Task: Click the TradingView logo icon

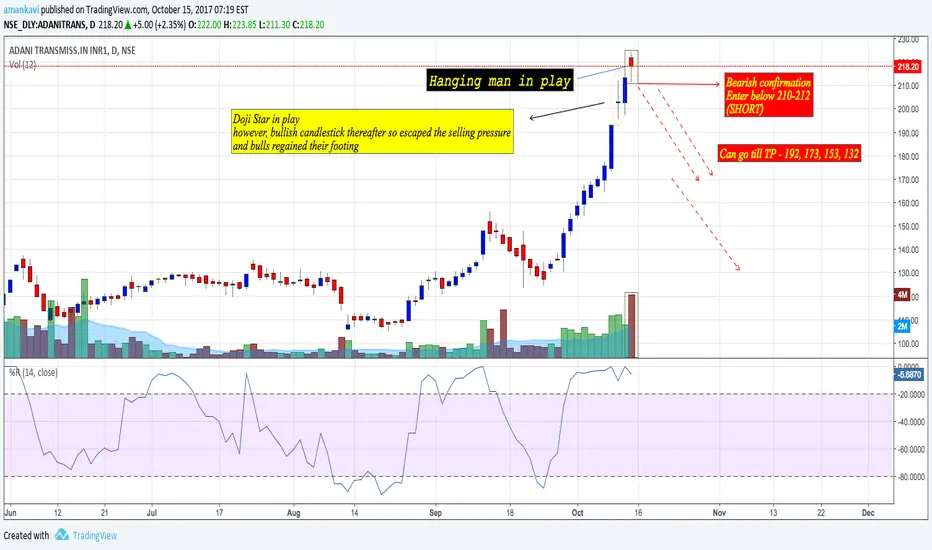Action: click(61, 535)
